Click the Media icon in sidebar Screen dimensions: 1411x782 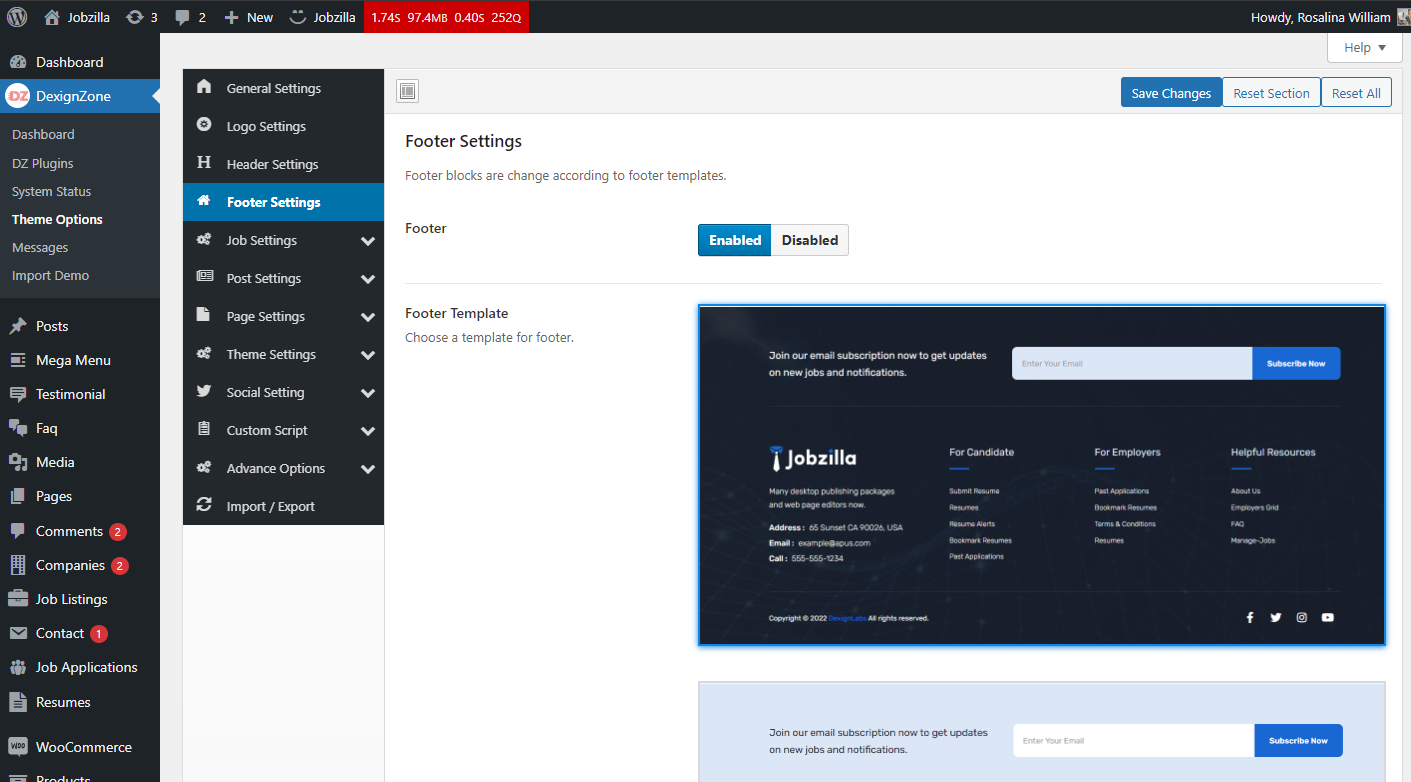point(18,462)
